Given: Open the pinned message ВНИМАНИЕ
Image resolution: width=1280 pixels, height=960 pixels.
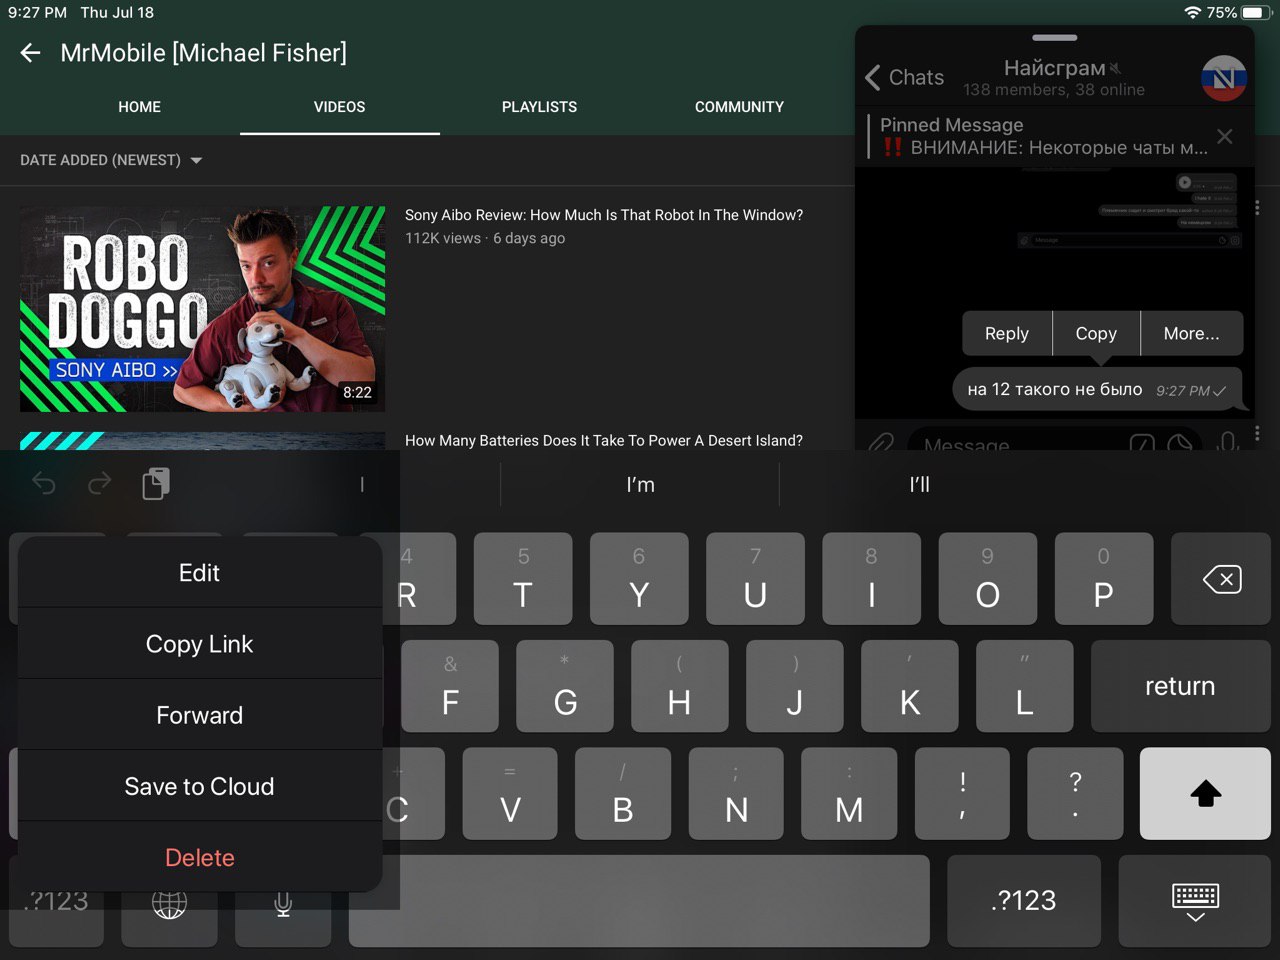Looking at the screenshot, I should [x=1042, y=136].
